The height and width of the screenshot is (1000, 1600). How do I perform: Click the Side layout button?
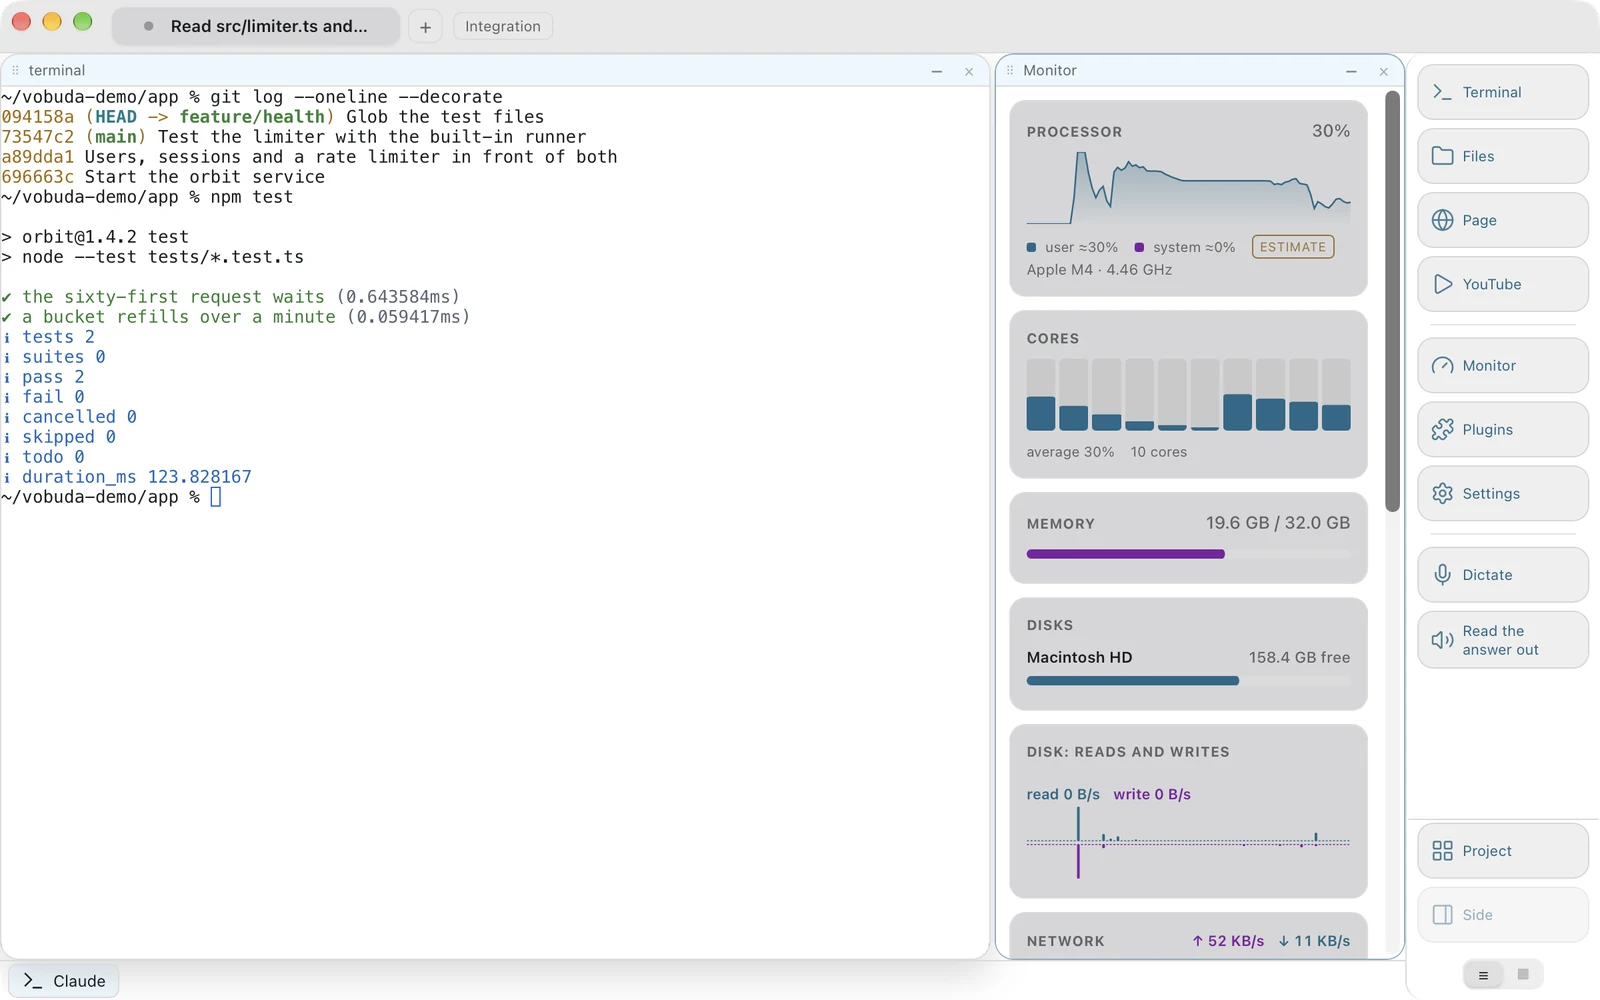(x=1502, y=915)
